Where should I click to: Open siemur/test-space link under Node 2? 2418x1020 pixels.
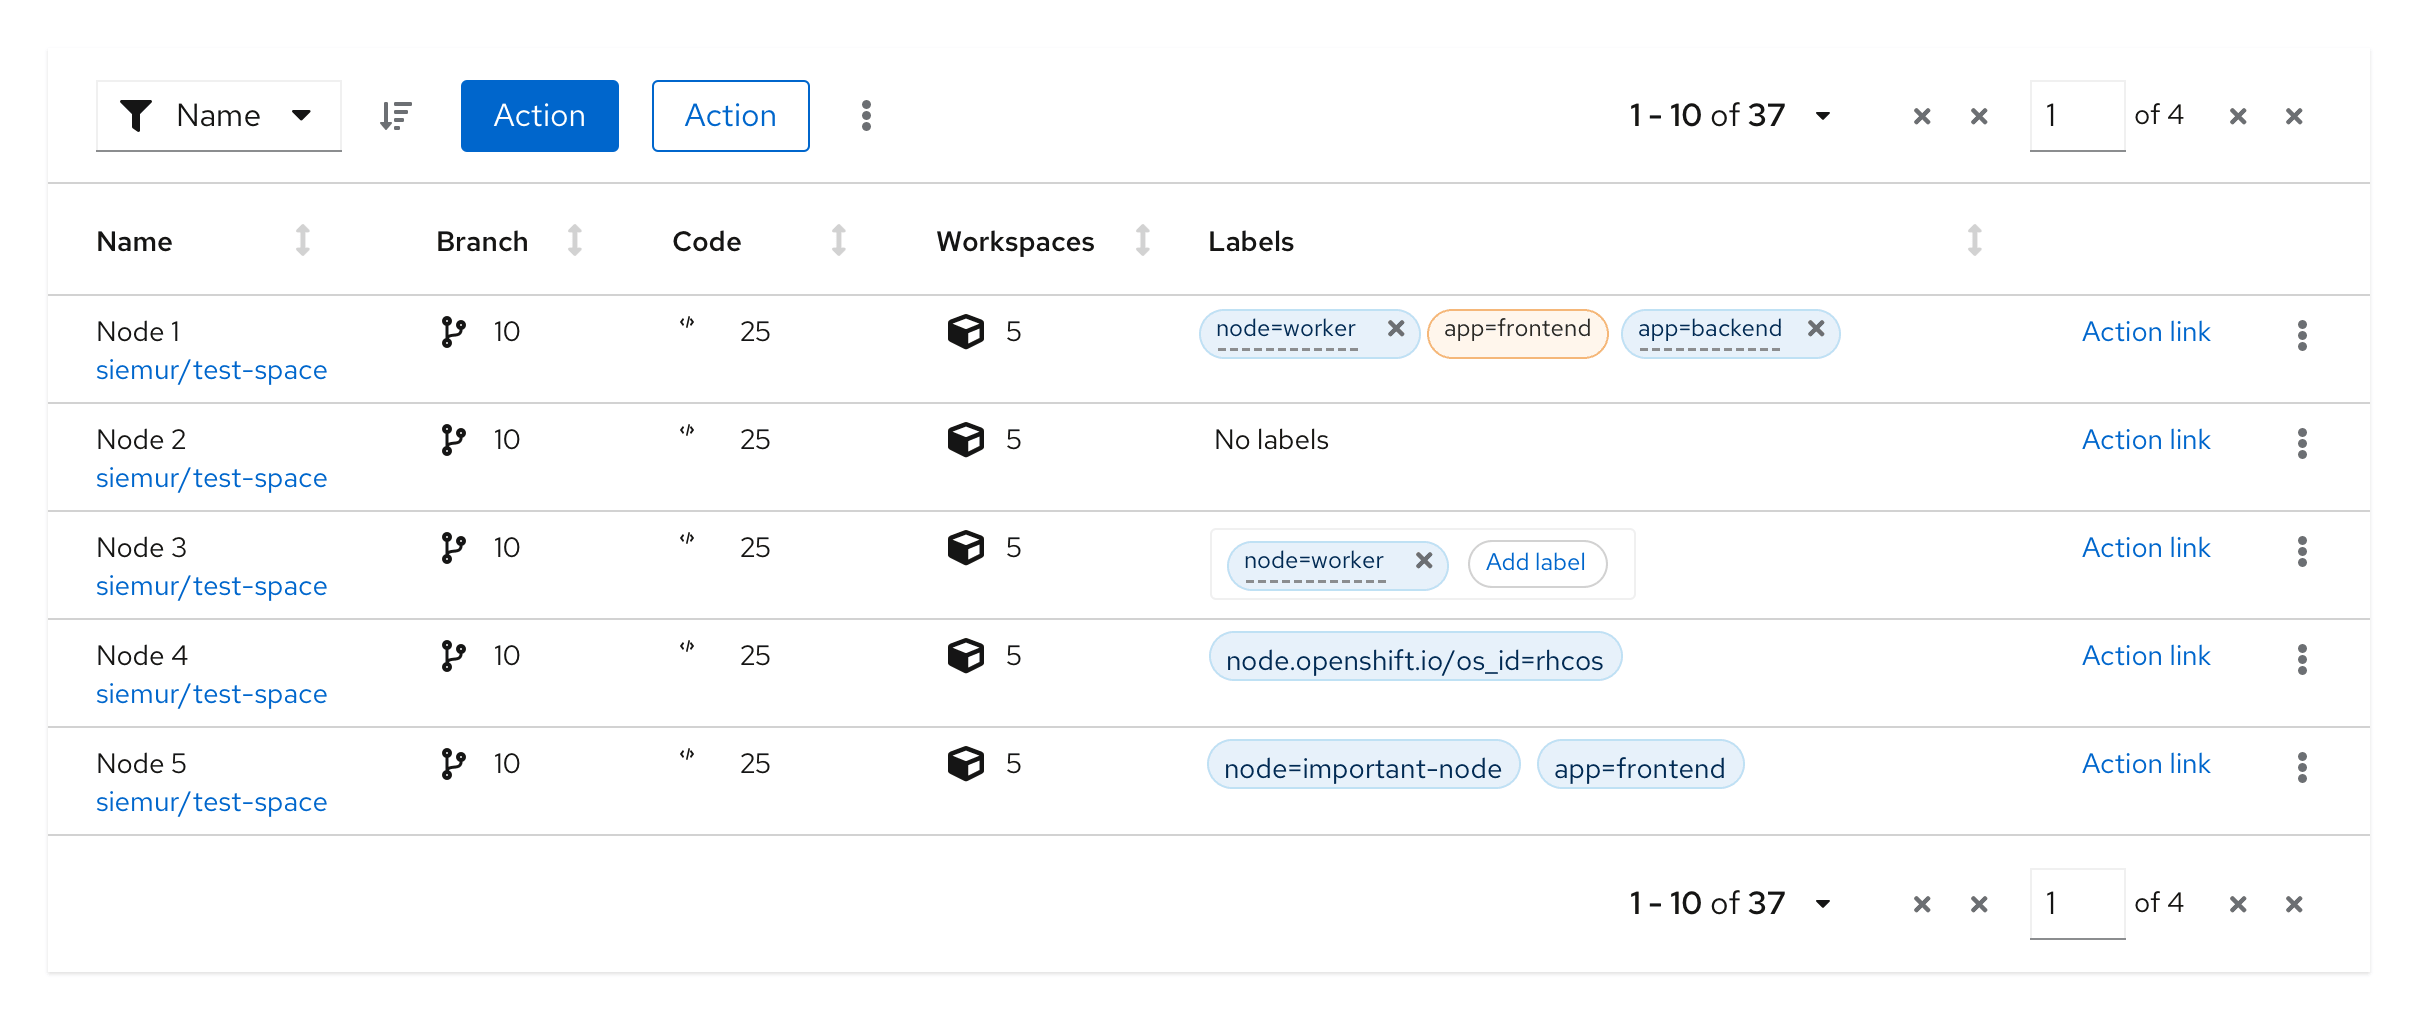tap(211, 478)
